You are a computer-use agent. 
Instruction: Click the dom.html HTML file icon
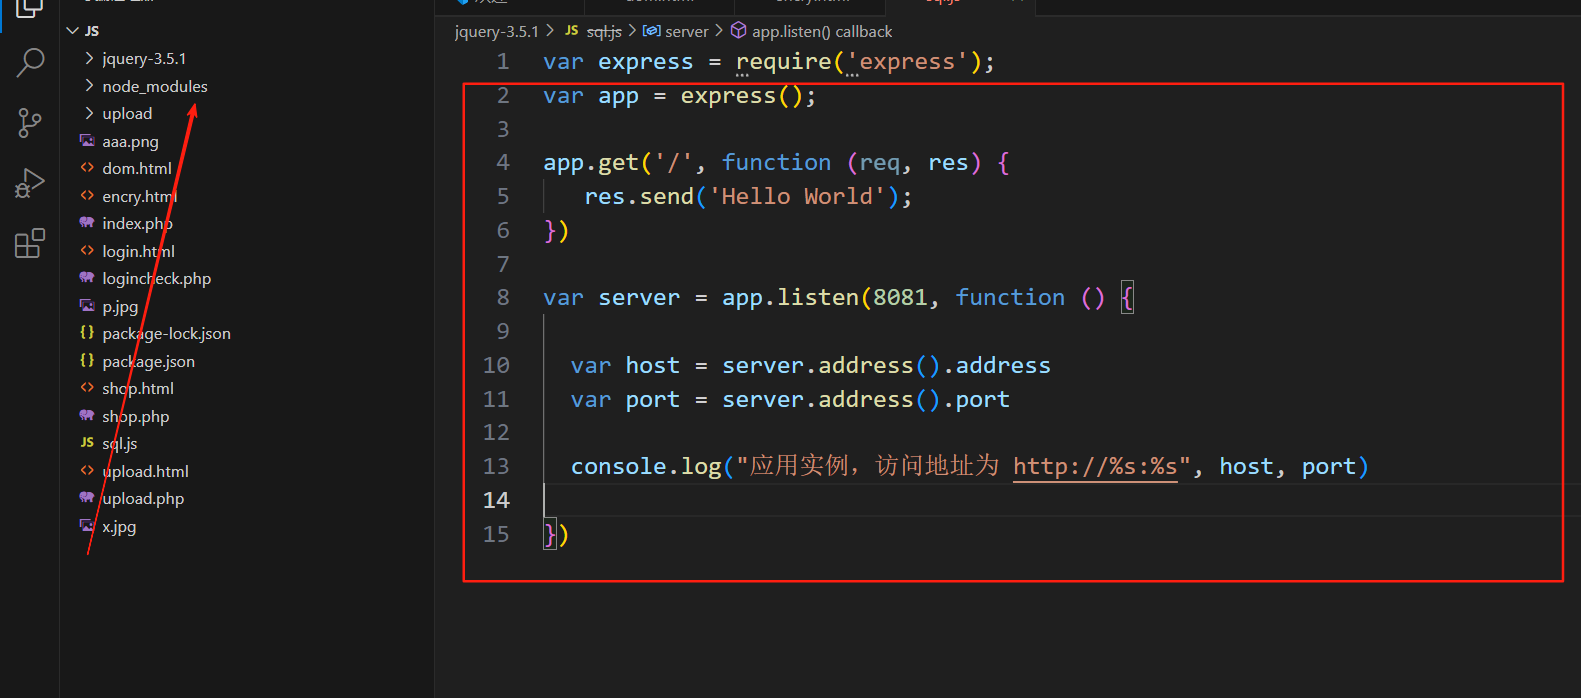pyautogui.click(x=87, y=168)
